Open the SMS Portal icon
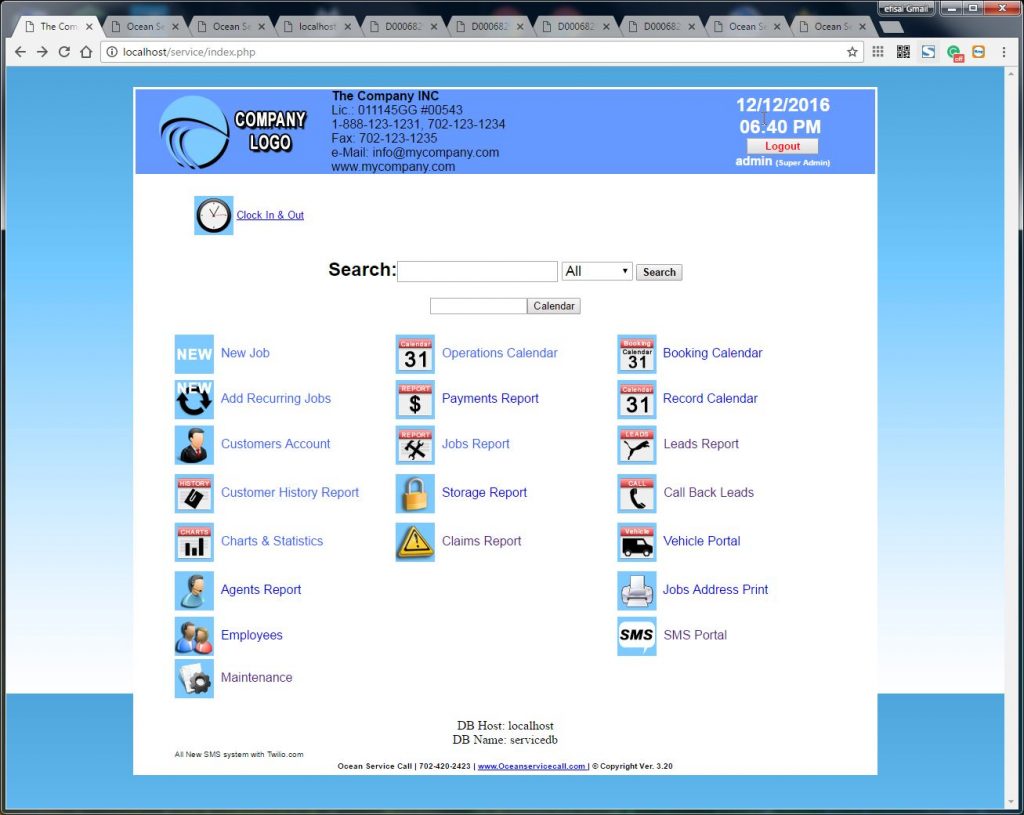 pos(637,636)
